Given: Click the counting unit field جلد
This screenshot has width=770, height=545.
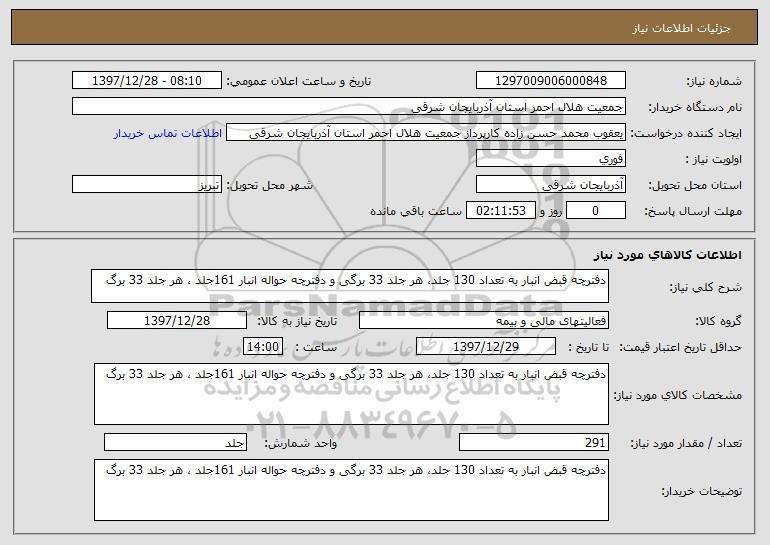Looking at the screenshot, I should click(175, 442).
